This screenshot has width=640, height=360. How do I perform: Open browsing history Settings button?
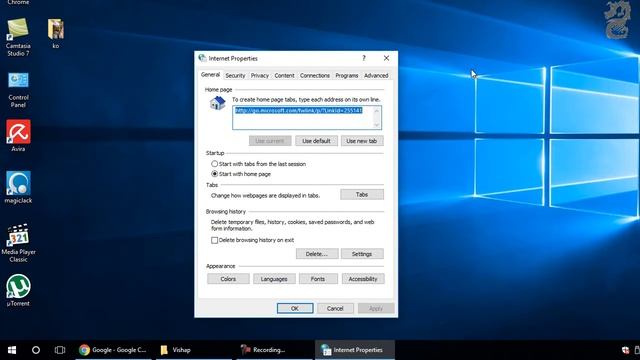click(362, 254)
